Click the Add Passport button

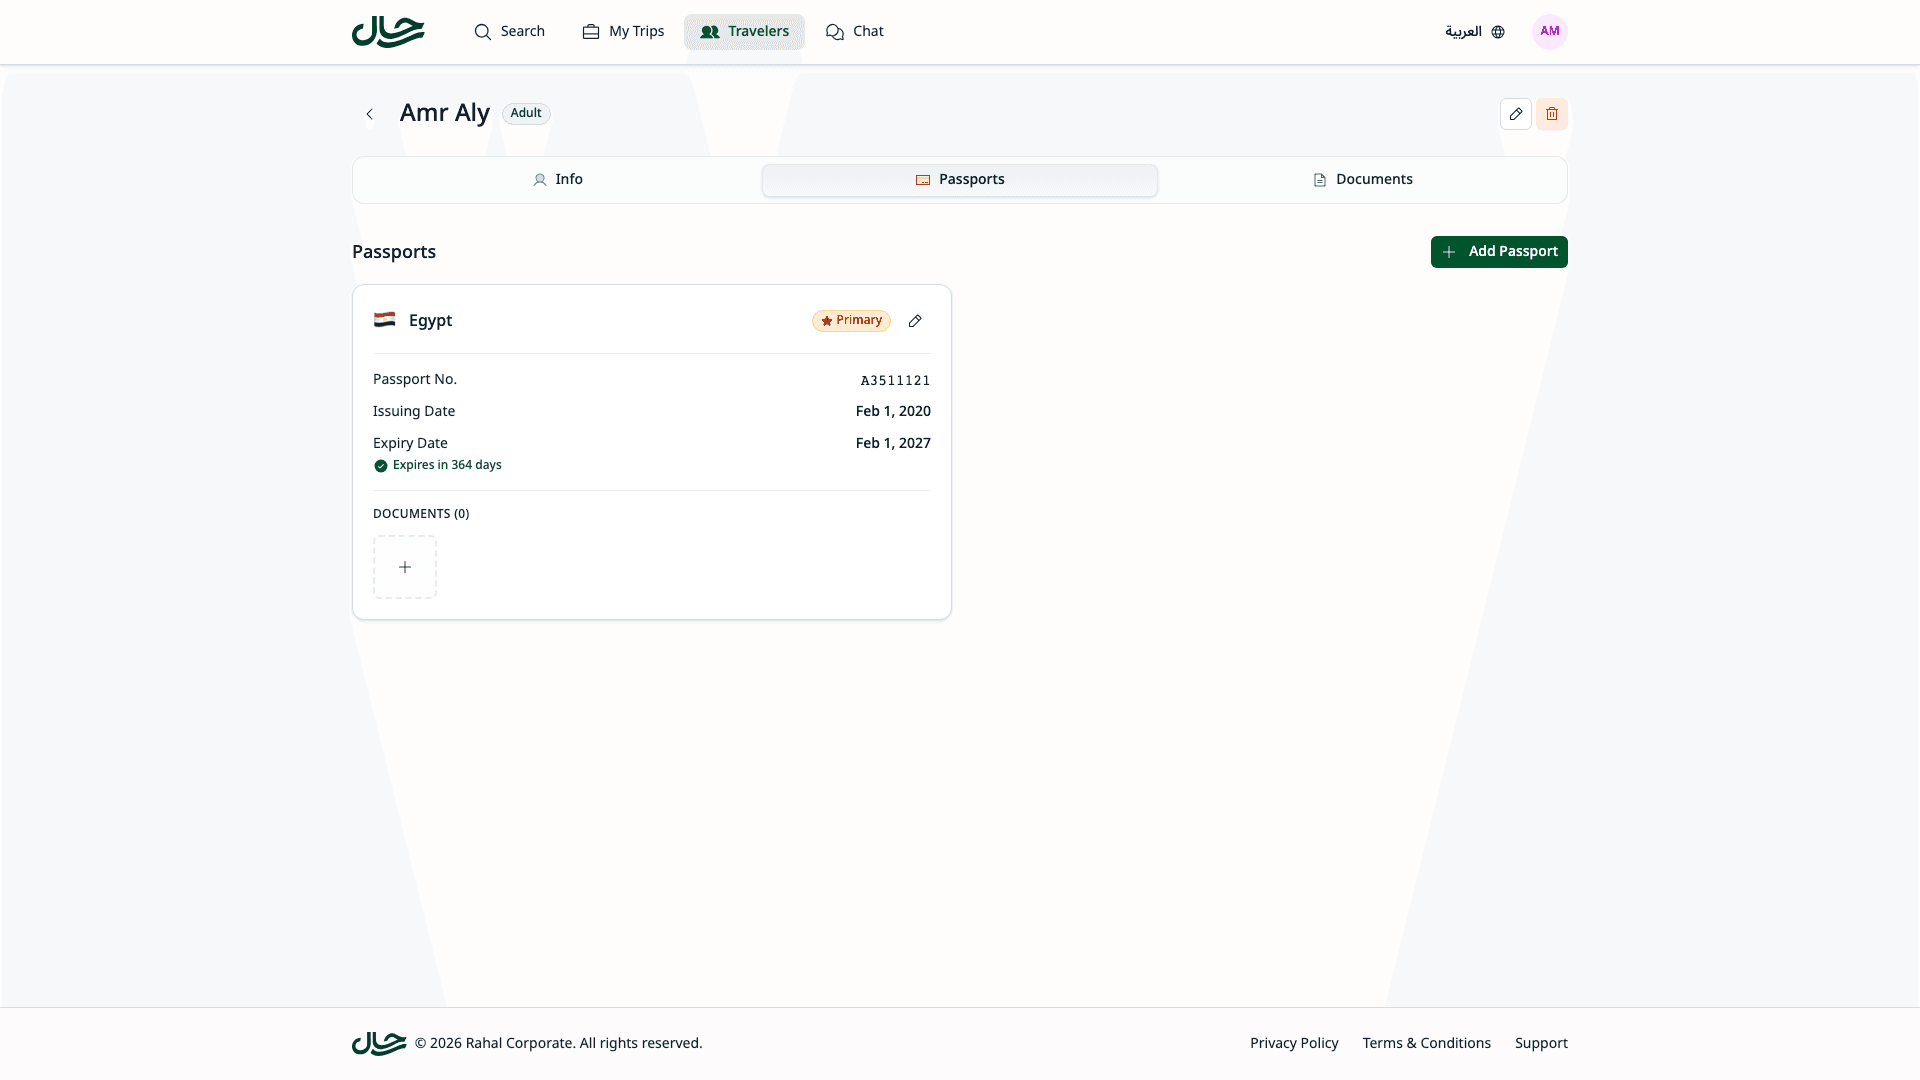click(x=1498, y=252)
